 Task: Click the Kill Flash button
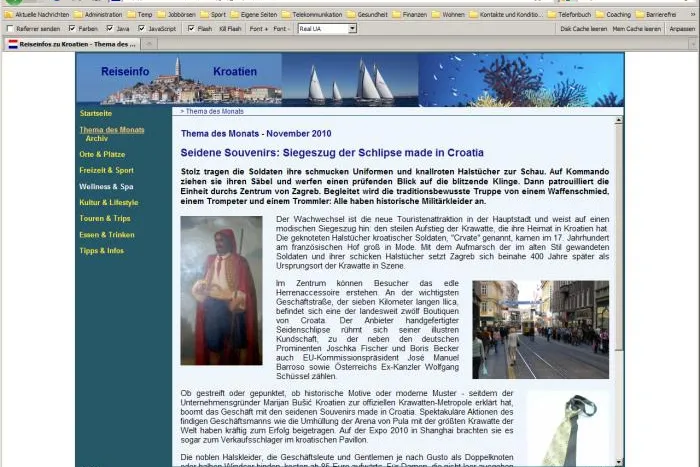[230, 29]
